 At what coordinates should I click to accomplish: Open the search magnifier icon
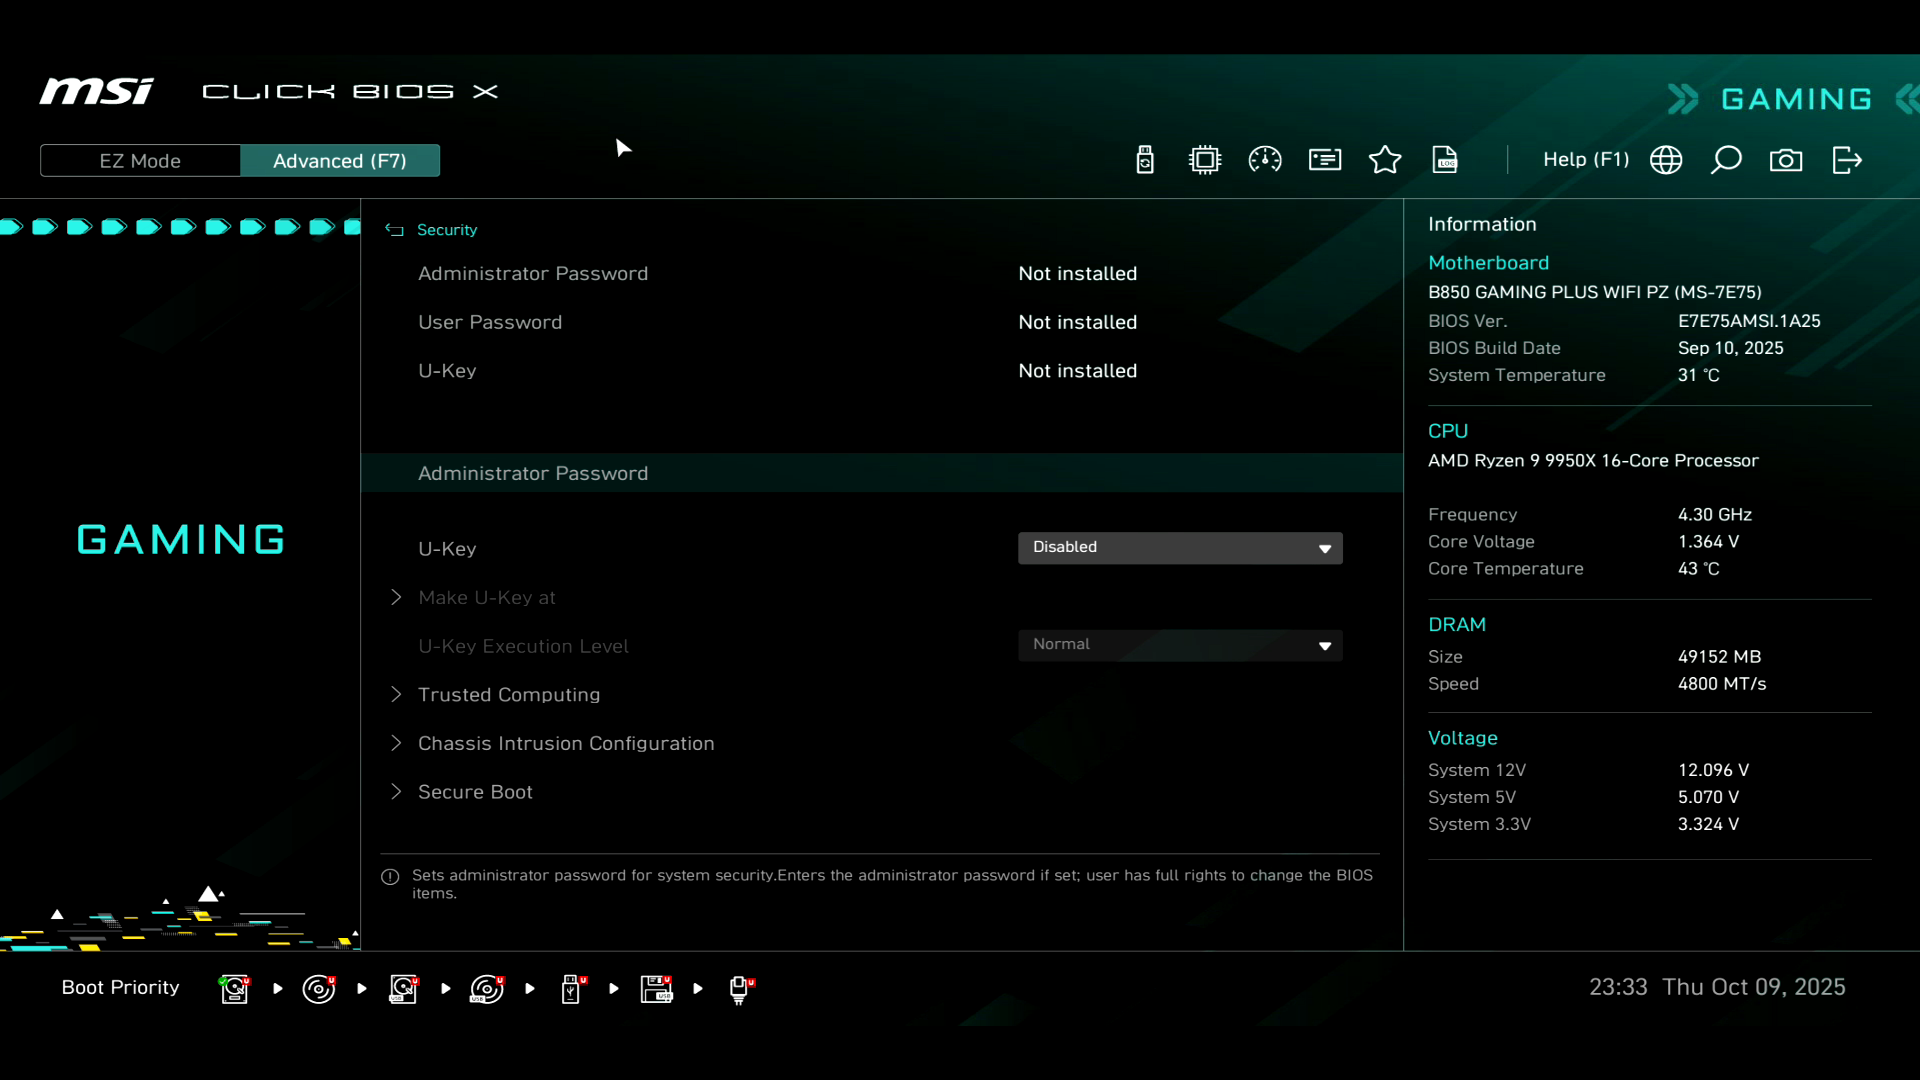click(1726, 160)
